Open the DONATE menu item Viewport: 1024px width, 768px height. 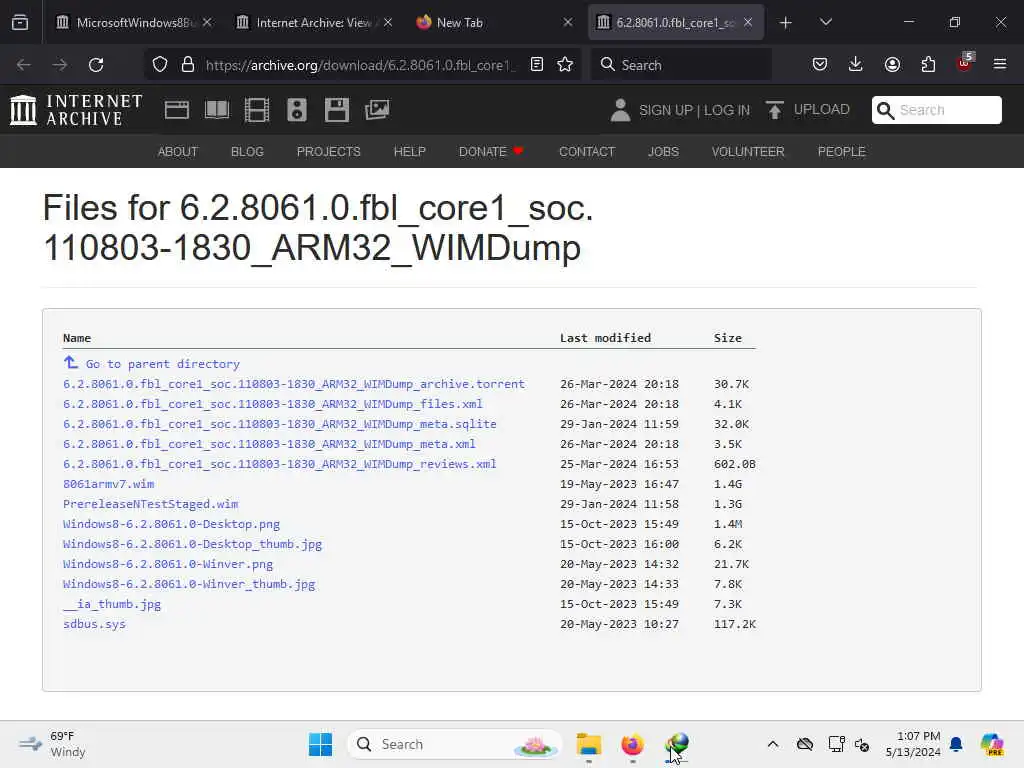tap(491, 152)
